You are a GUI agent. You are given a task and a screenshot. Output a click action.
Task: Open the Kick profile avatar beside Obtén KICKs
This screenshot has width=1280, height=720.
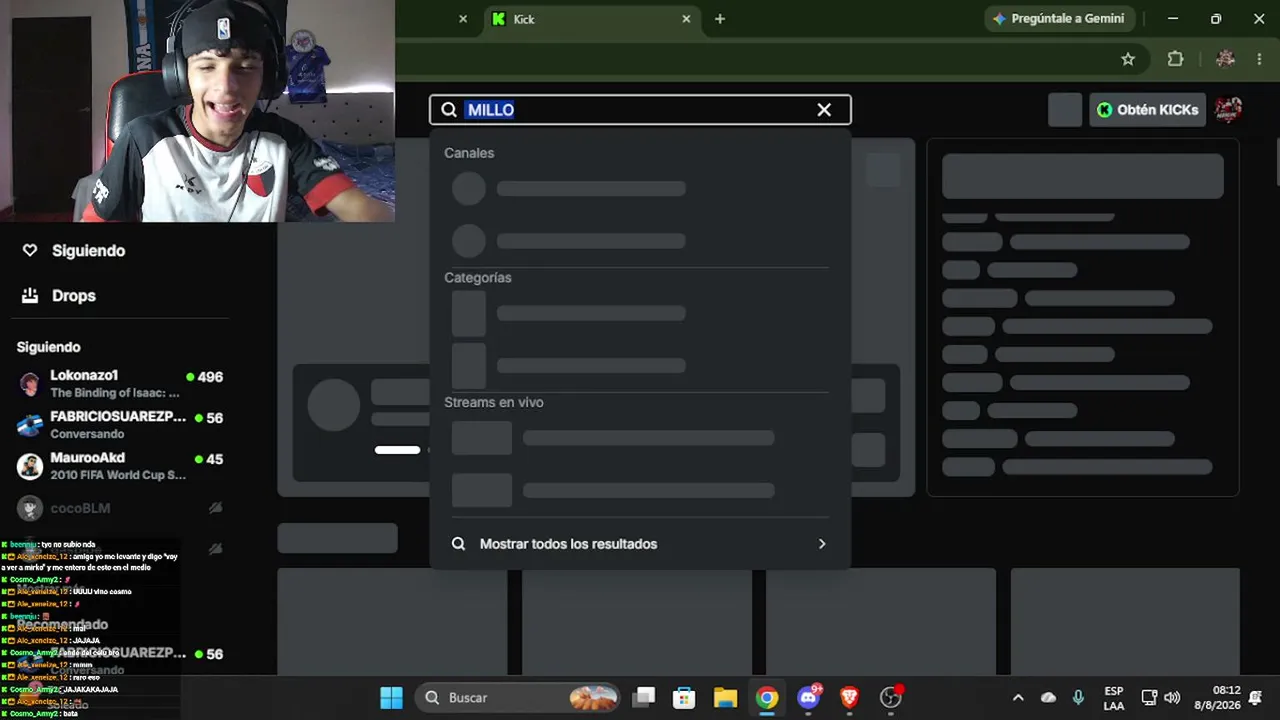tap(1228, 110)
